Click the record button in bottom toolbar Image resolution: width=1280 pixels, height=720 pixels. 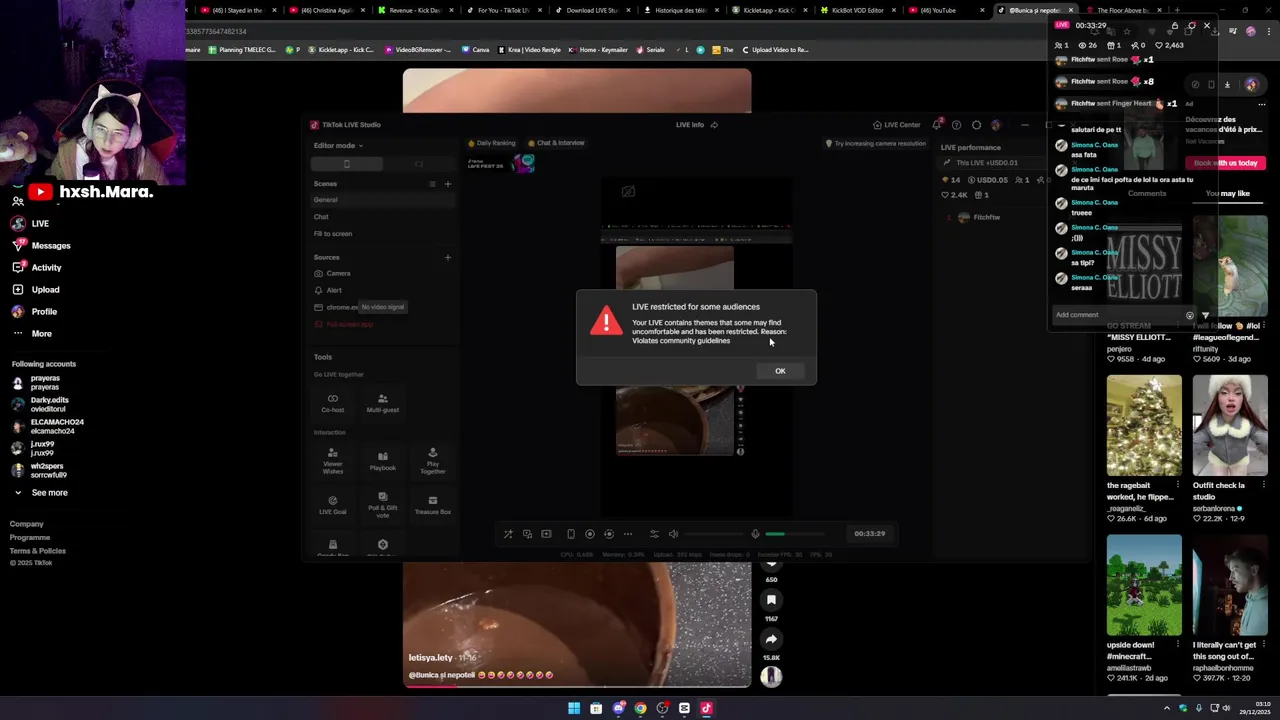click(x=590, y=534)
